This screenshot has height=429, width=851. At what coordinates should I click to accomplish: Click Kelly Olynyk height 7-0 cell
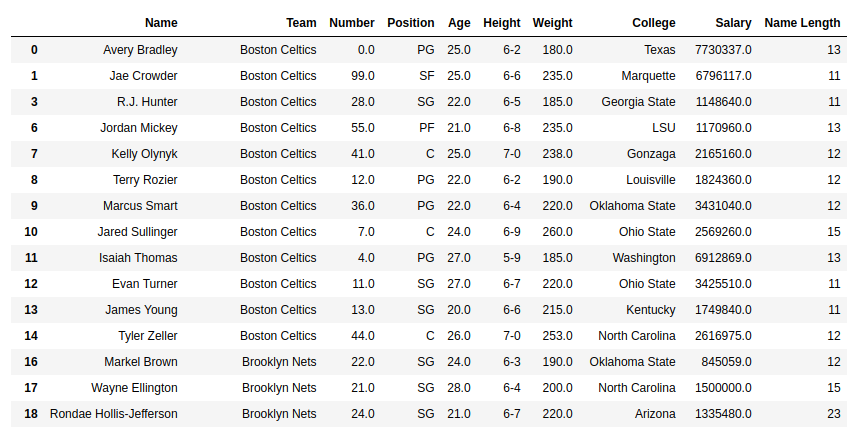click(511, 154)
